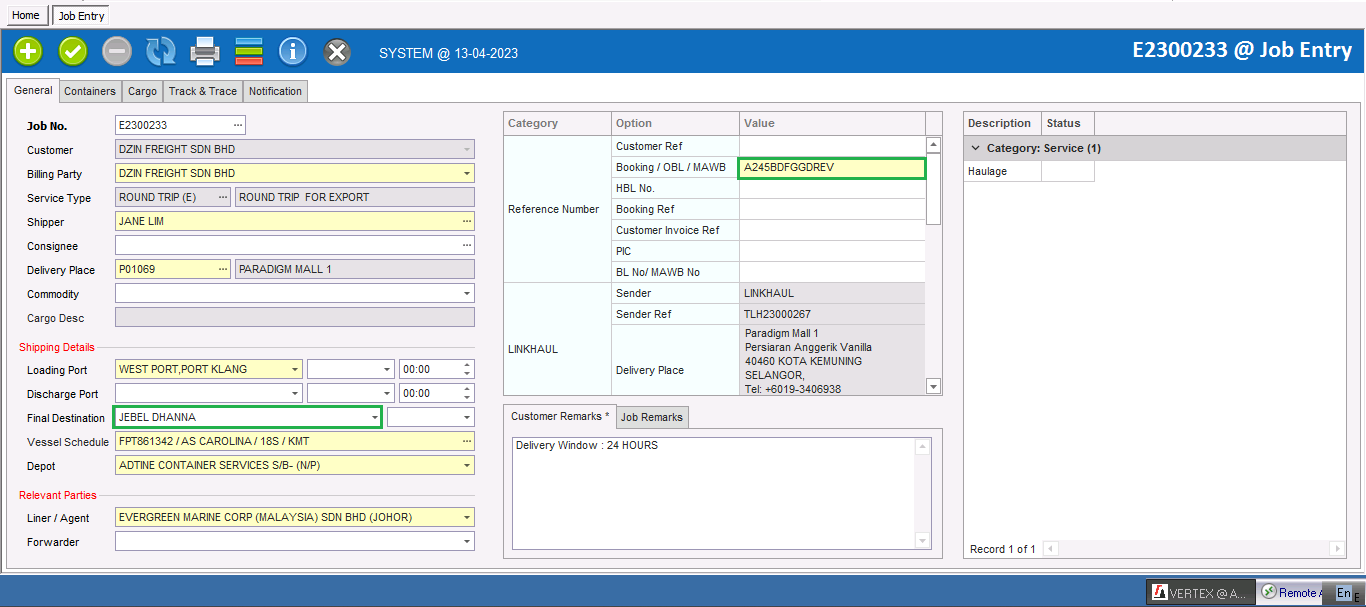Viewport: 1366px width, 607px height.
Task: Open the Billing Party dropdown
Action: 466,174
